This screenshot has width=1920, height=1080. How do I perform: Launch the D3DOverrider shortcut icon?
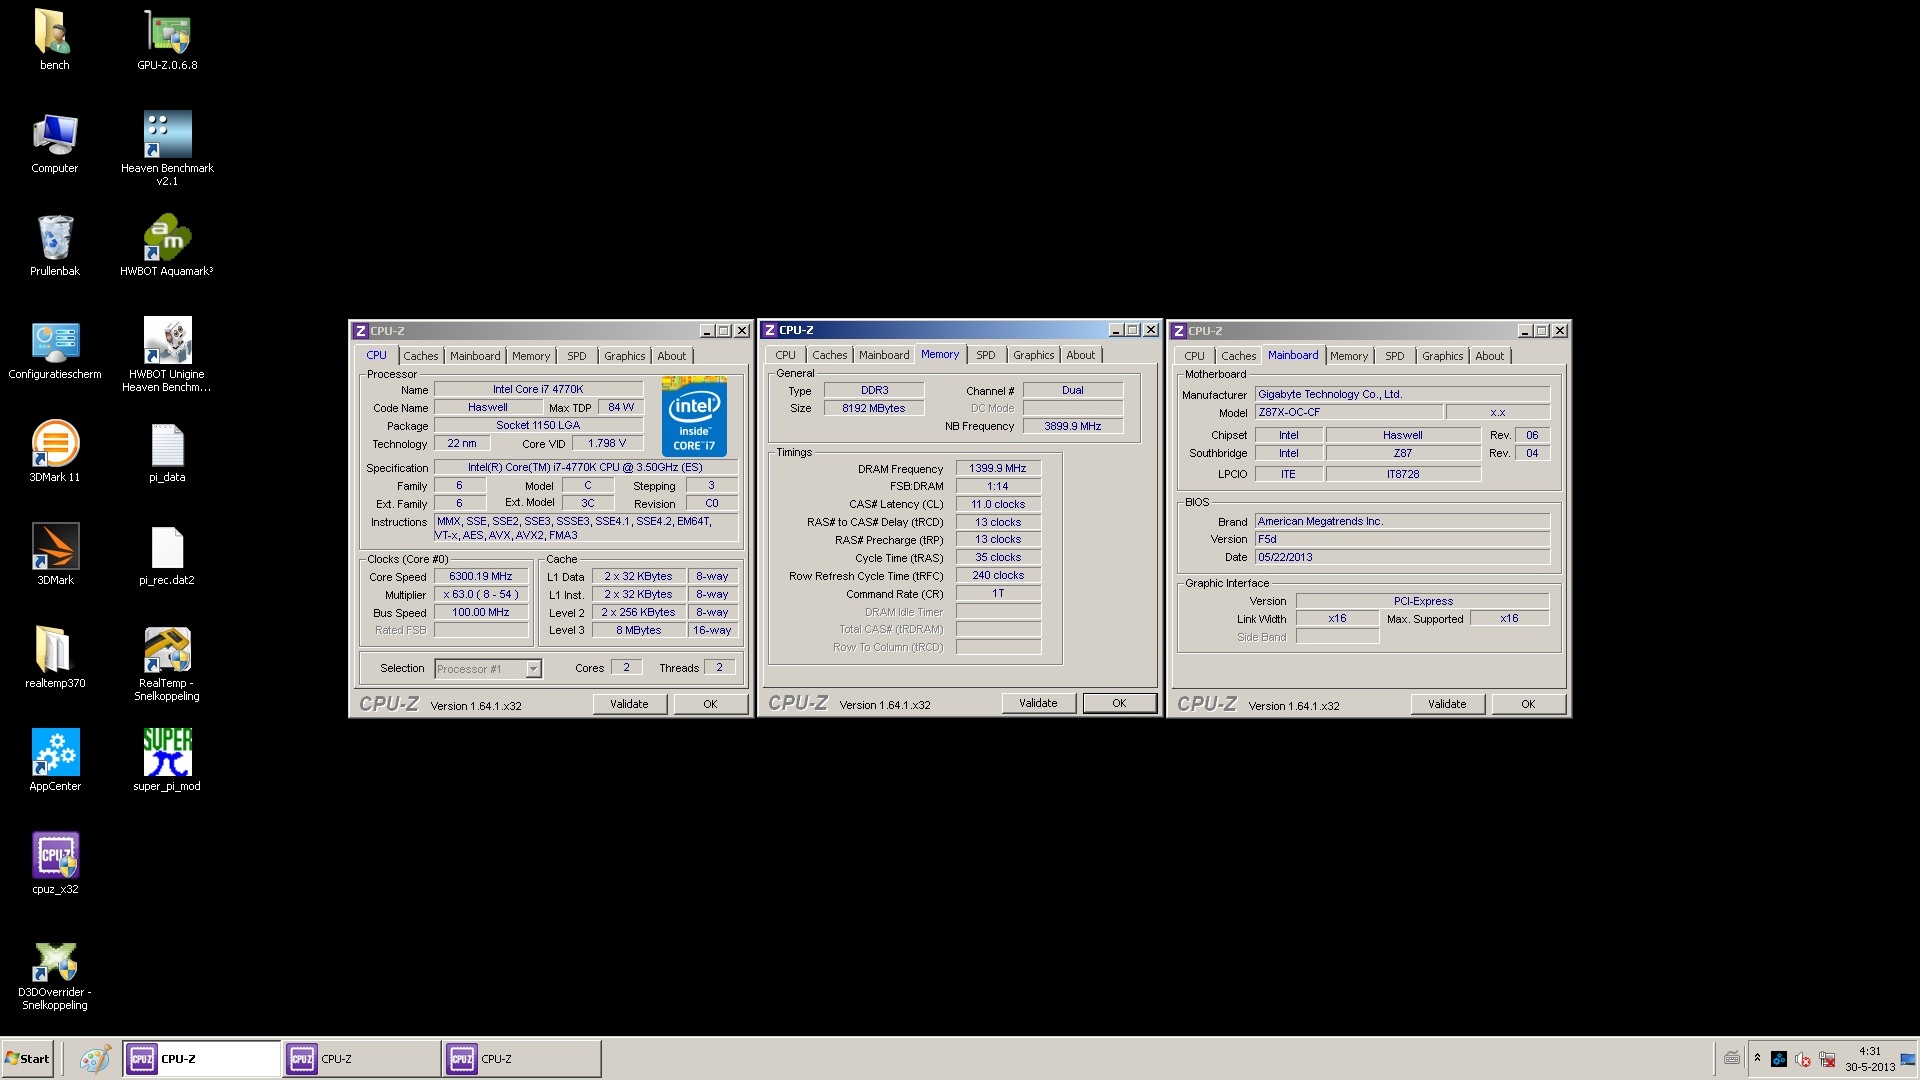point(55,961)
